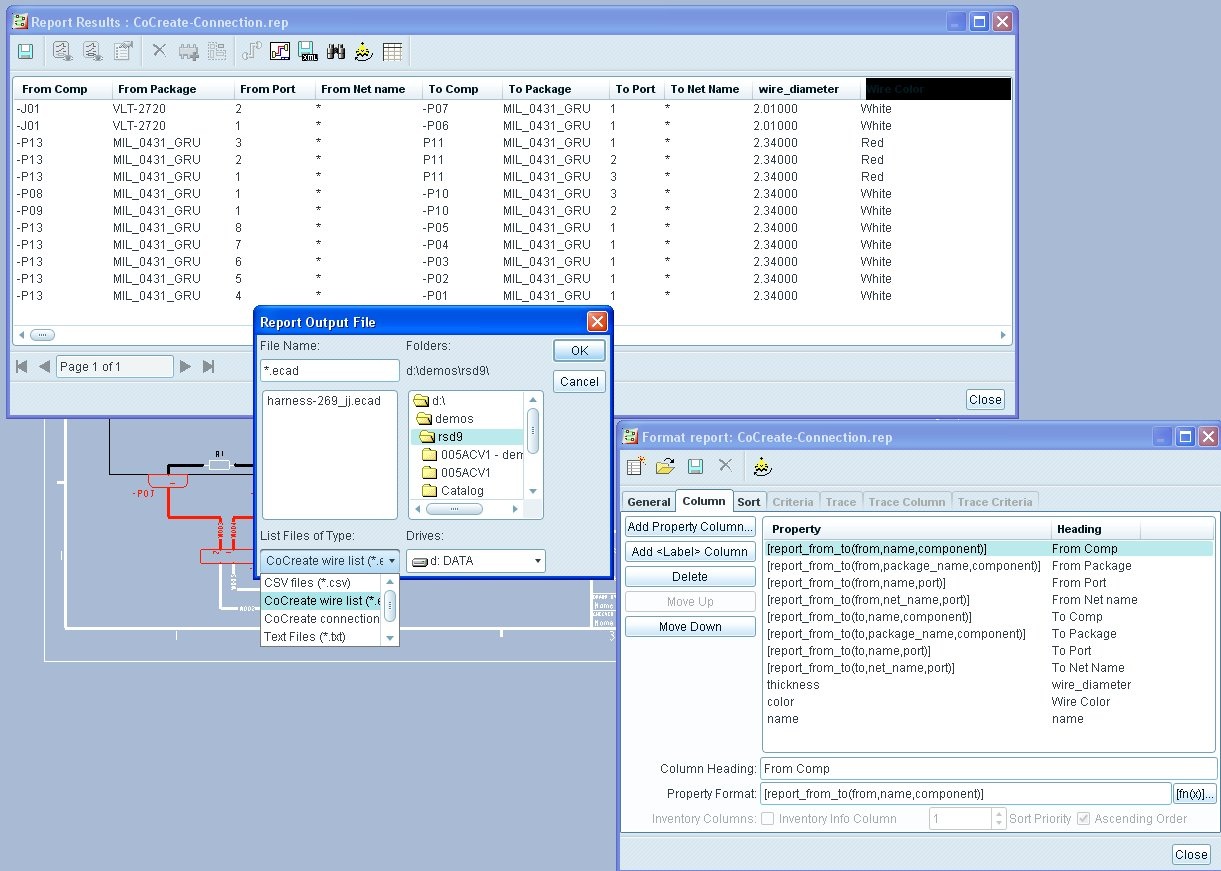Open the Find binoculars tool in Report Results
The height and width of the screenshot is (871, 1221).
point(336,50)
